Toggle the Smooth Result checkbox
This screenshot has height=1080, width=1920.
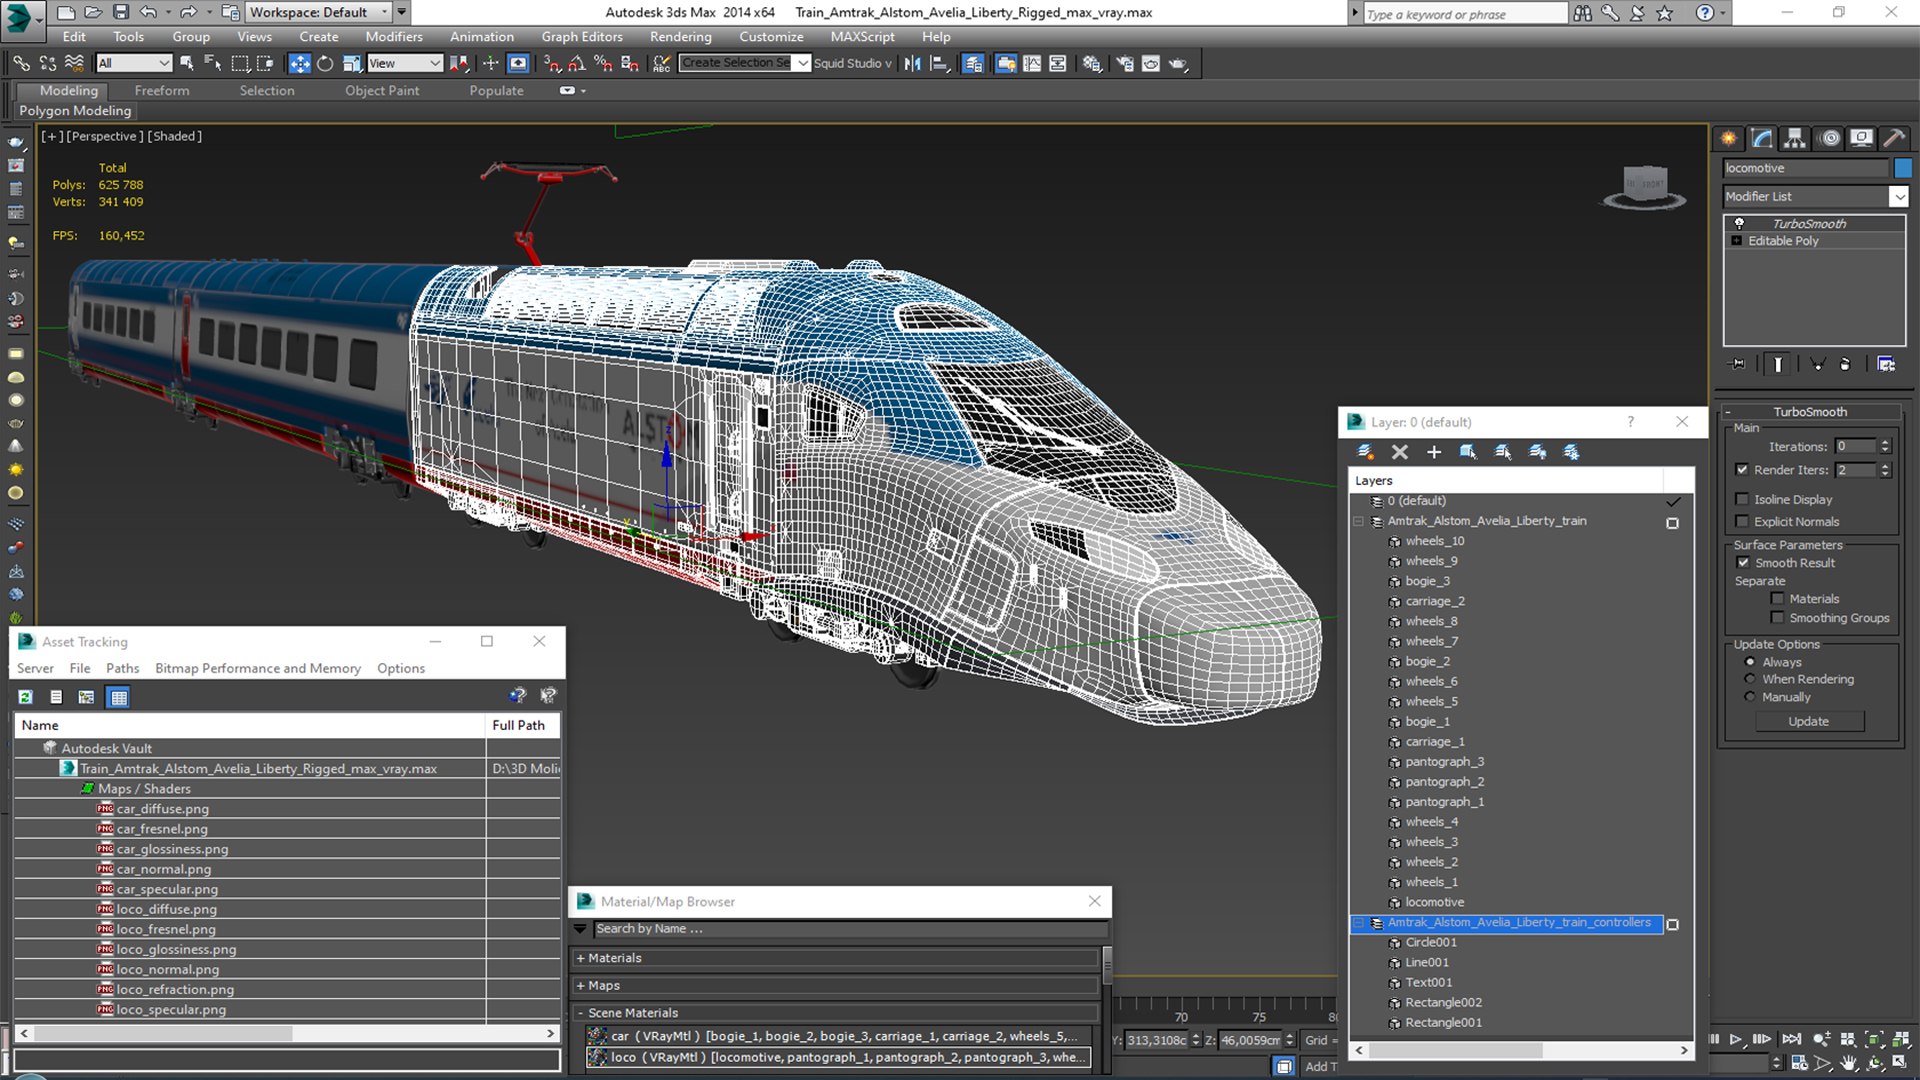[1743, 562]
